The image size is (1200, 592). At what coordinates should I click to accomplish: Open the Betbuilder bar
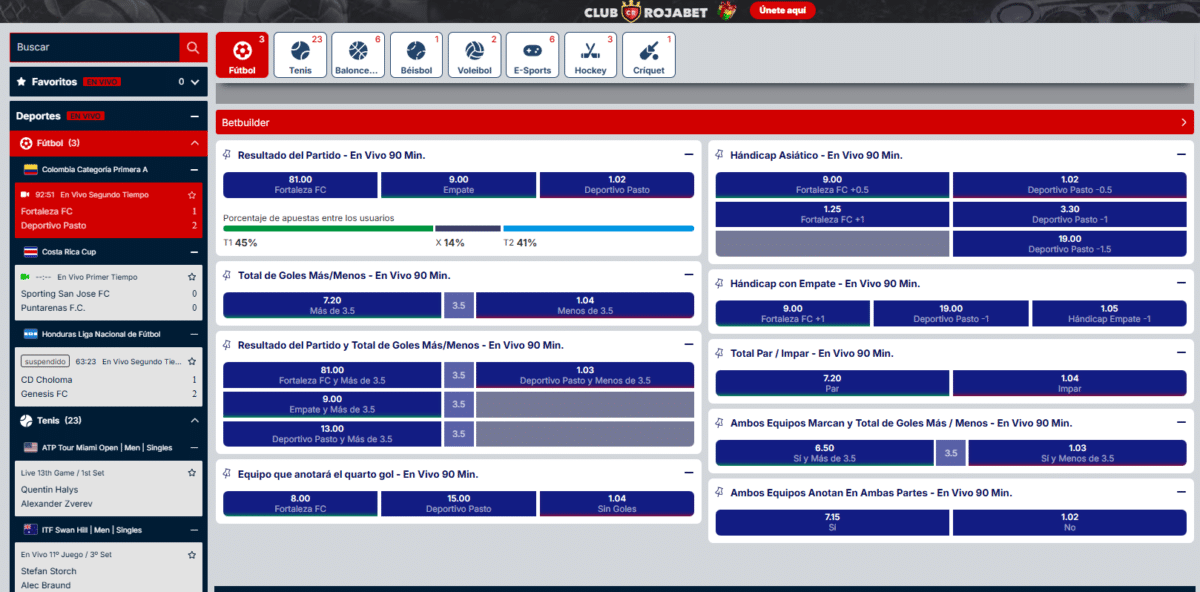click(x=704, y=122)
